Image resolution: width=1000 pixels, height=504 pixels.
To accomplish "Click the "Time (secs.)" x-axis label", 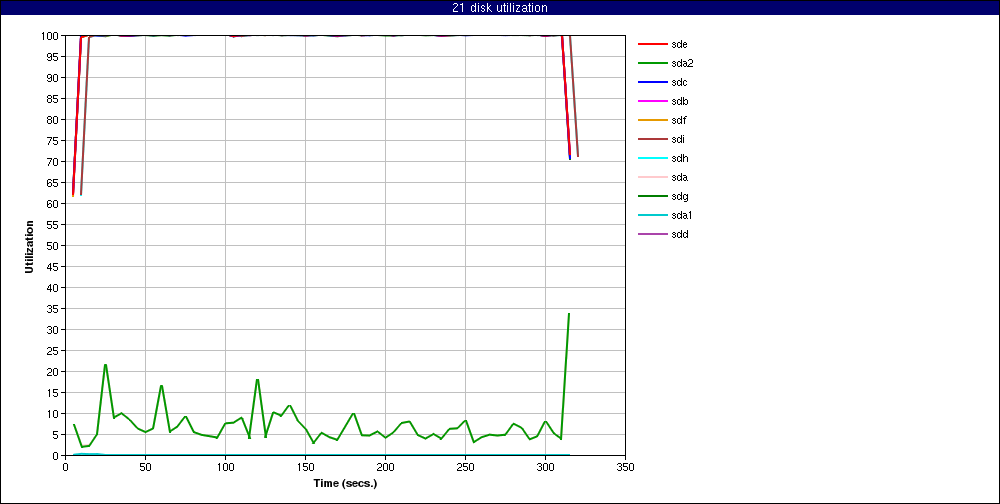I will (345, 484).
